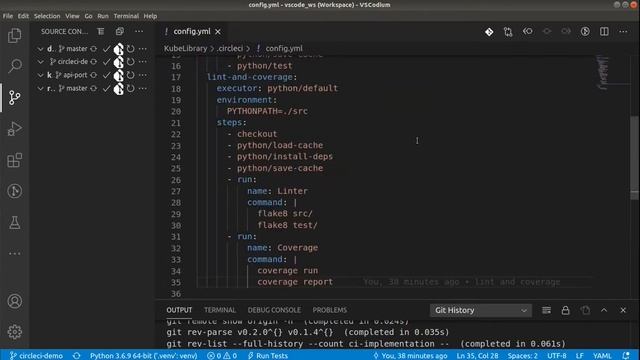Open the Accounts menu icon
This screenshot has width=640, height=360.
point(15,301)
